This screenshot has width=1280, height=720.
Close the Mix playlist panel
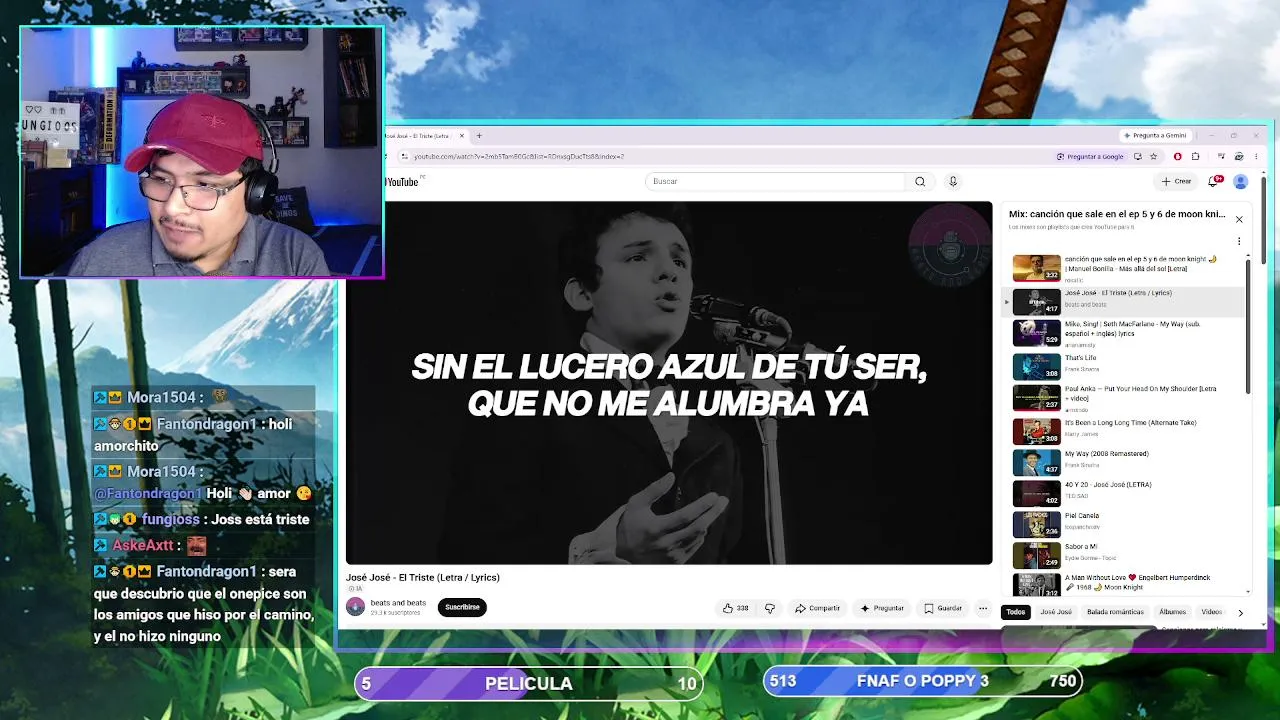[1239, 219]
